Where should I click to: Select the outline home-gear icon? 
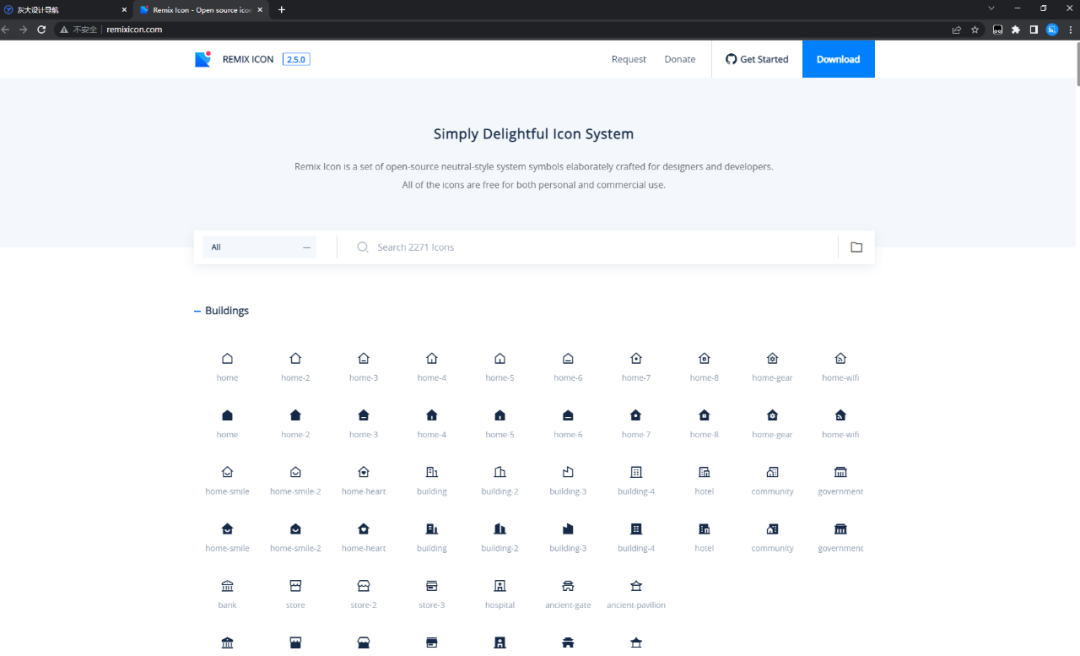pyautogui.click(x=772, y=358)
